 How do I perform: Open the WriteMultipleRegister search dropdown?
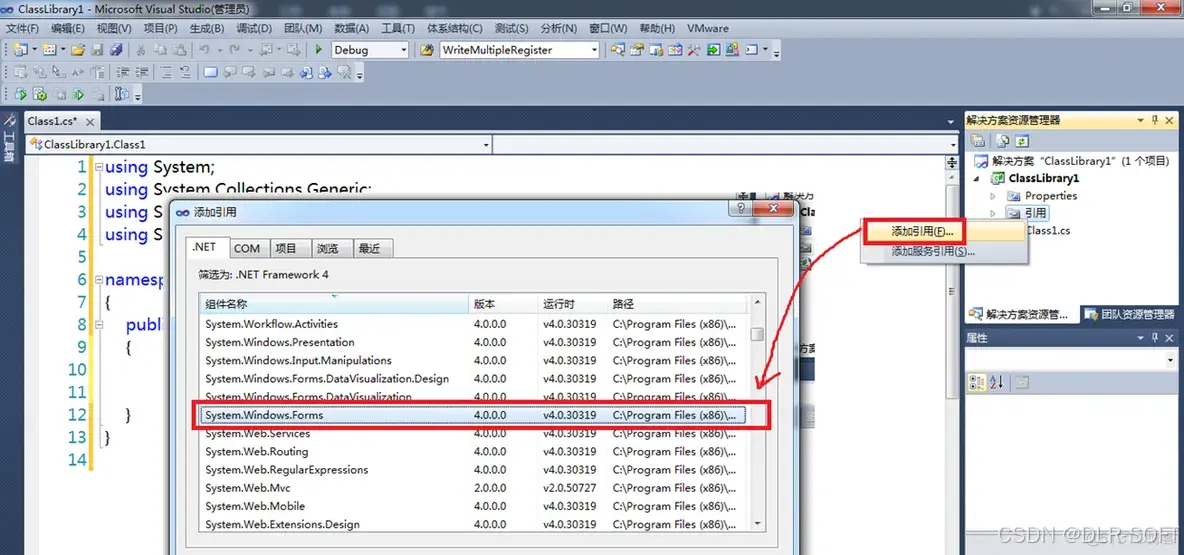click(594, 50)
